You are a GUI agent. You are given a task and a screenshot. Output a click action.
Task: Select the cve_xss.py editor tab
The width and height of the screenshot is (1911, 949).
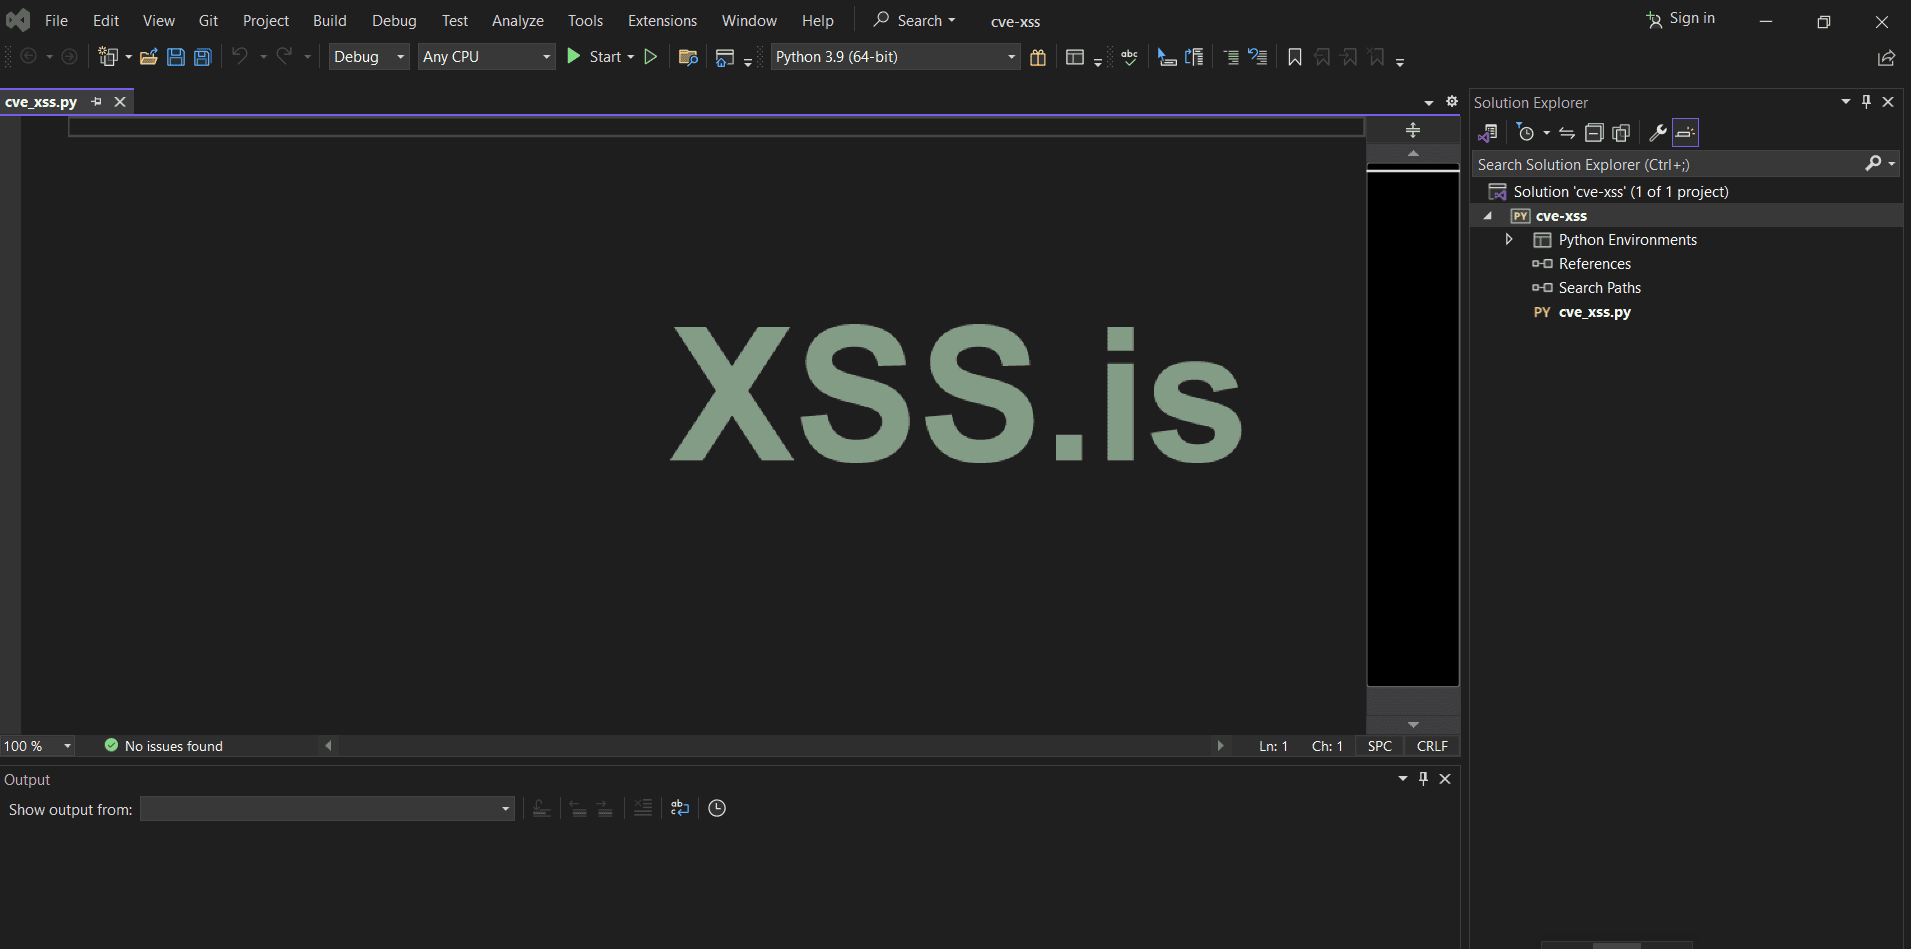click(x=41, y=102)
